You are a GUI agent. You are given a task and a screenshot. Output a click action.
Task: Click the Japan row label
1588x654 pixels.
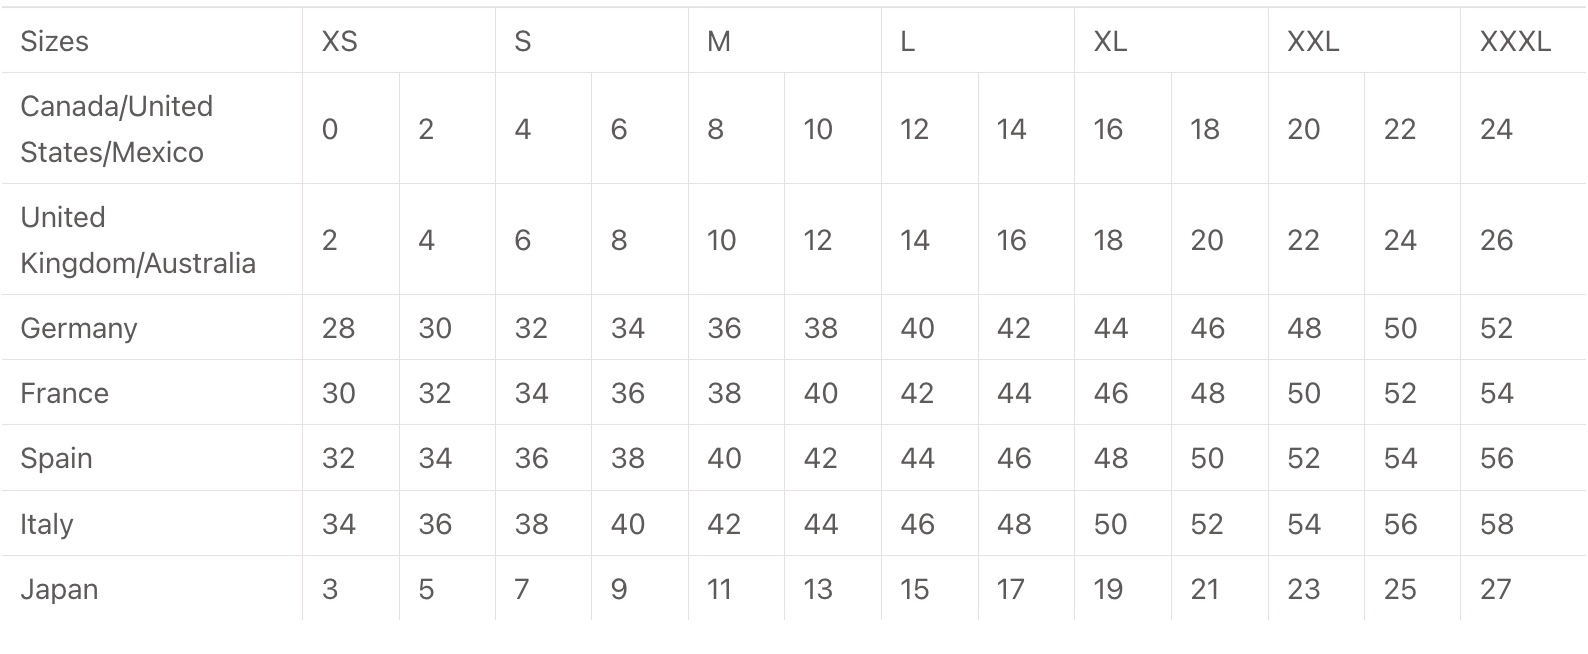point(59,589)
